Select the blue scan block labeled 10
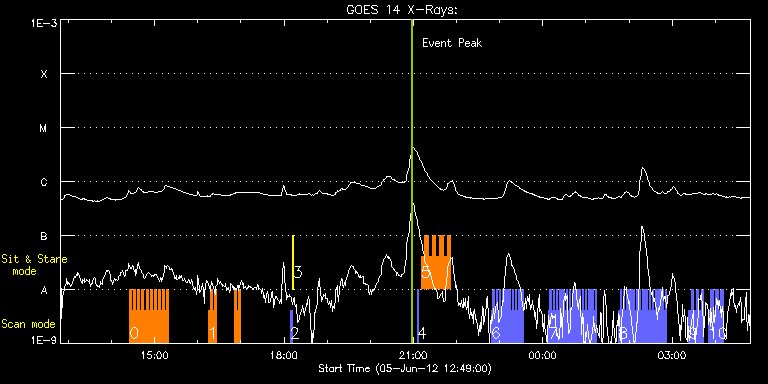Image resolution: width=768 pixels, height=384 pixels. (717, 316)
